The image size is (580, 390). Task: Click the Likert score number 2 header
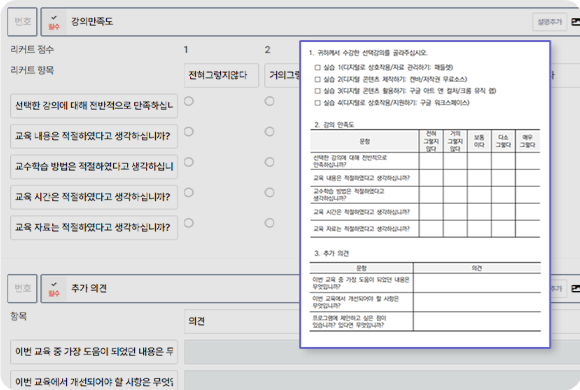tap(267, 50)
